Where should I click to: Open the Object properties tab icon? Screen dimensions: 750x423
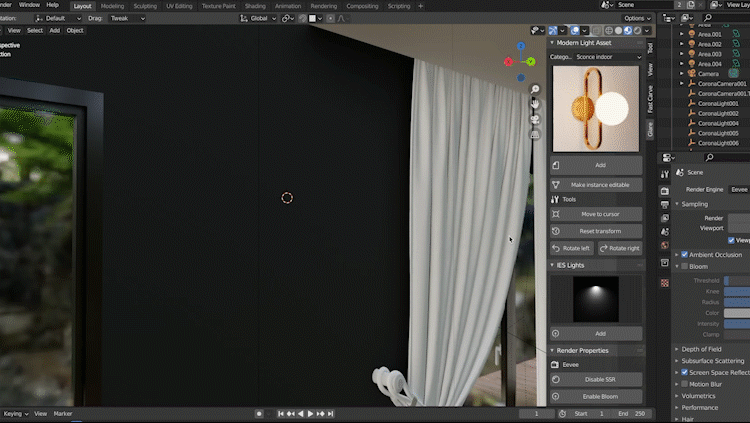(665, 263)
